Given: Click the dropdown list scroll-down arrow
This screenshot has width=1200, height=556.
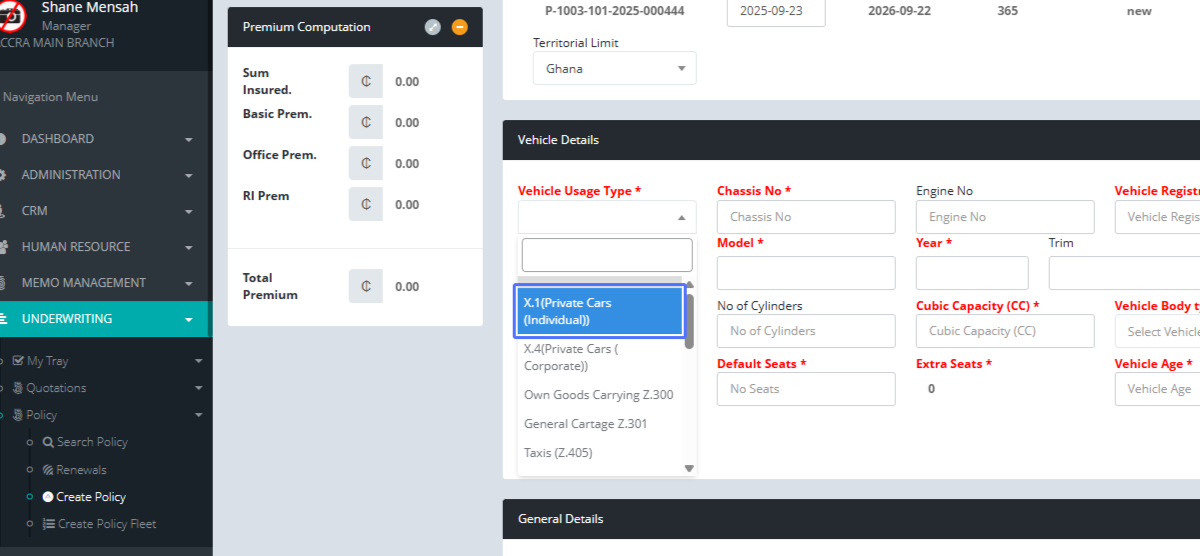Looking at the screenshot, I should [x=688, y=468].
